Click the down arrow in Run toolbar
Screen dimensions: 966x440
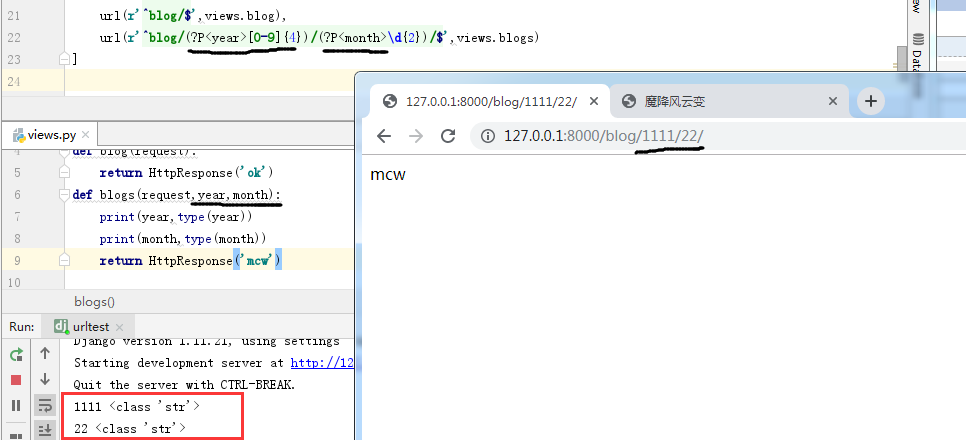pyautogui.click(x=44, y=379)
